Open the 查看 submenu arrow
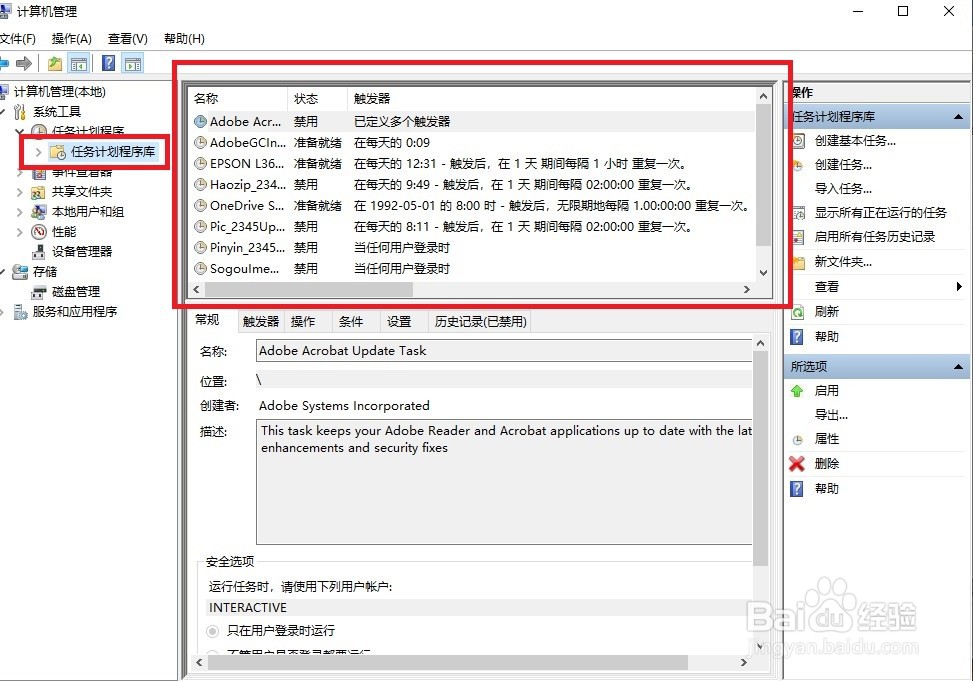The height and width of the screenshot is (681, 973). [960, 286]
